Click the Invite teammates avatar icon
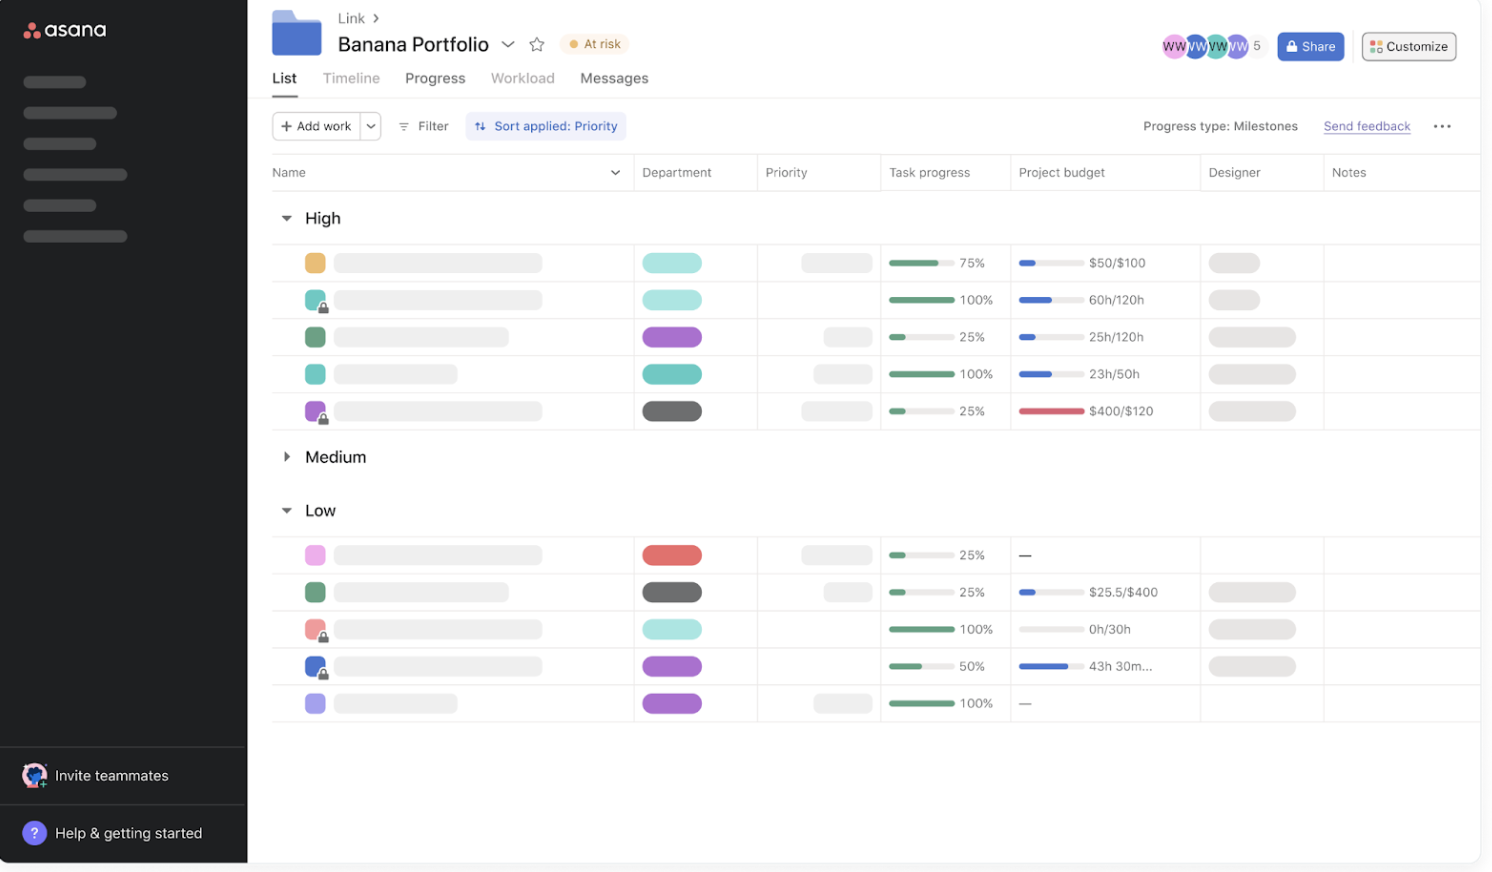 coord(34,775)
